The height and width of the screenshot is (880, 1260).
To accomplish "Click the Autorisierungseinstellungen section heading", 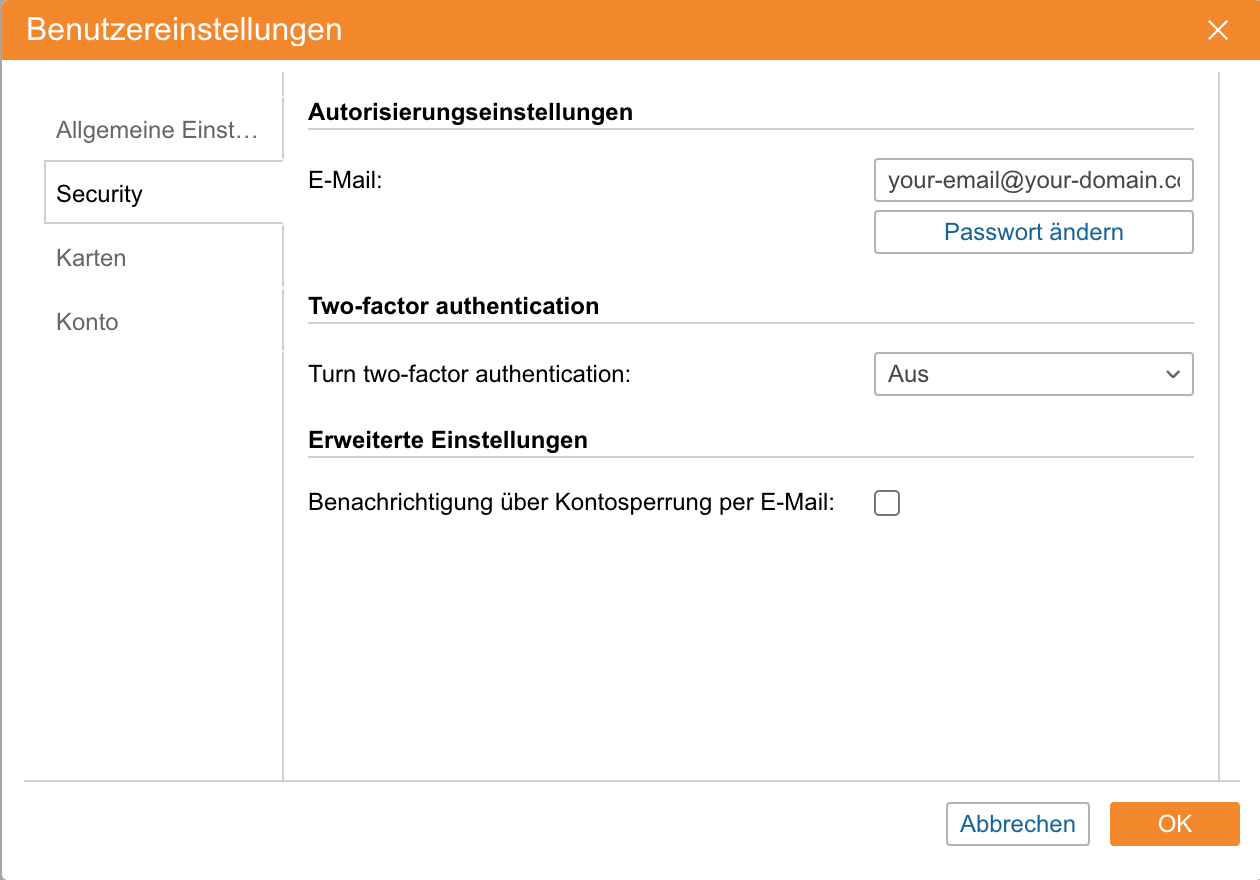I will (x=470, y=112).
